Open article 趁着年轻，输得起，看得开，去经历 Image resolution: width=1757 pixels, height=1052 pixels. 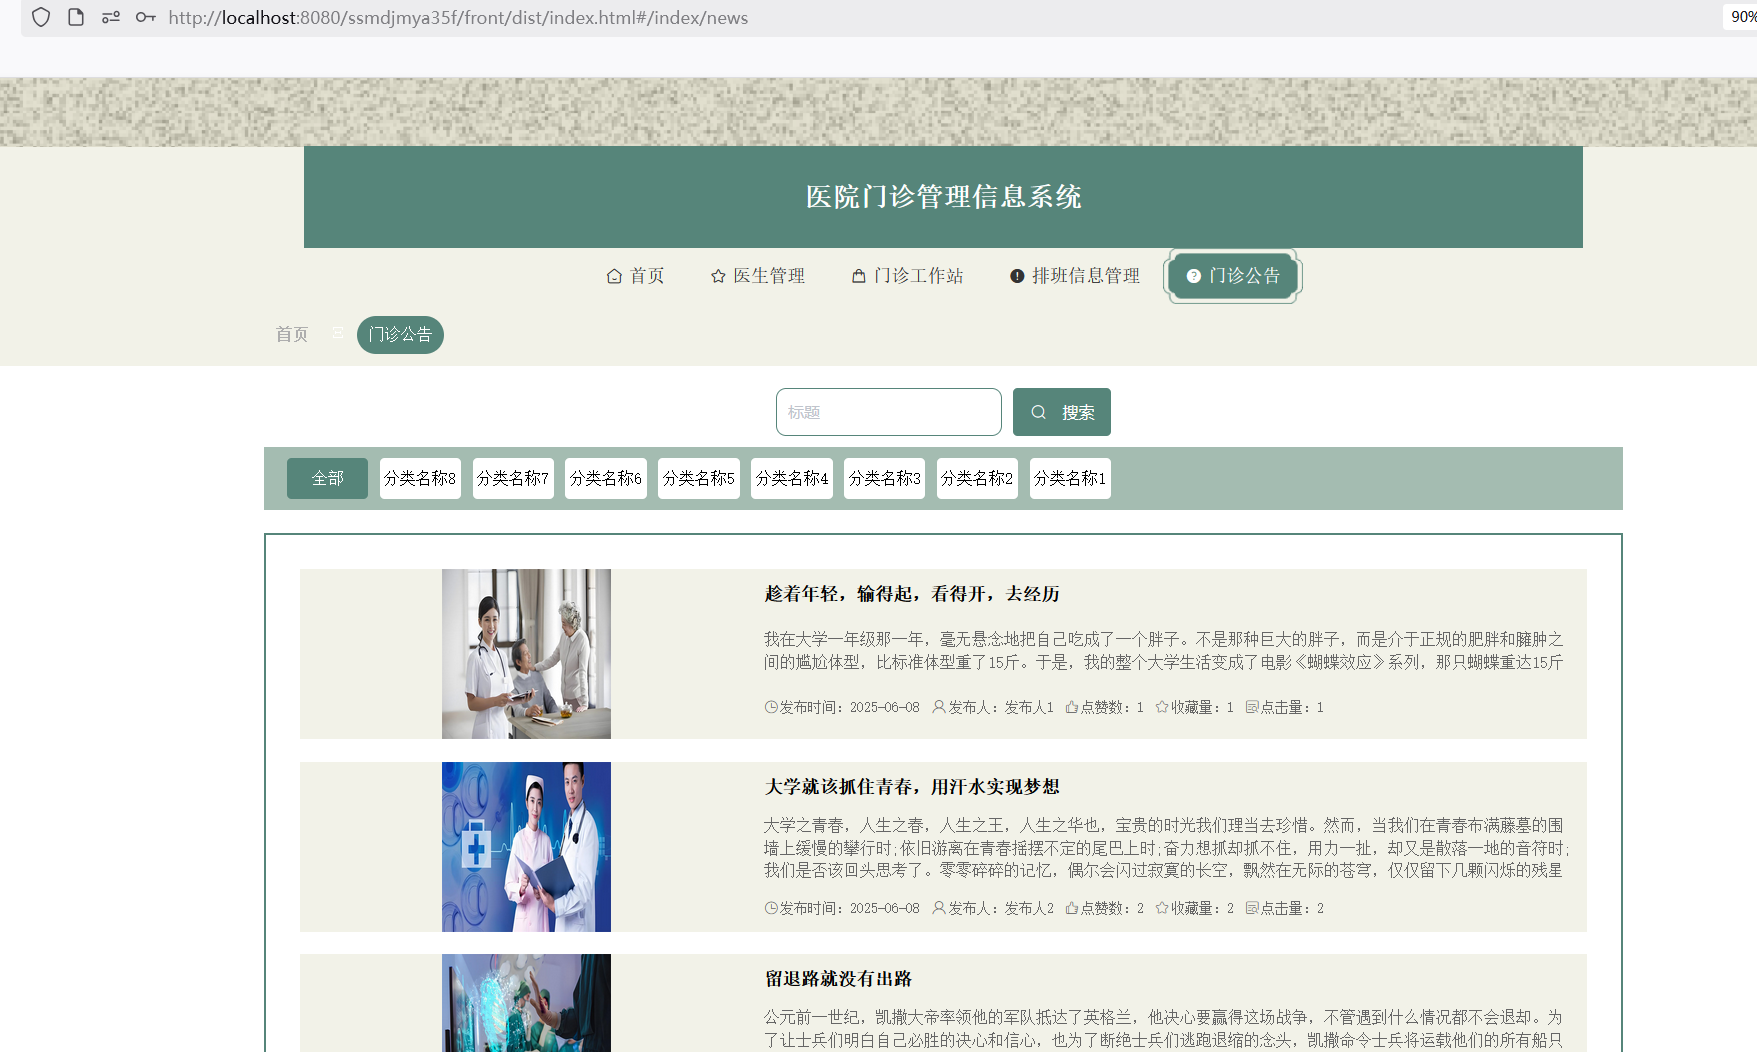(x=912, y=594)
